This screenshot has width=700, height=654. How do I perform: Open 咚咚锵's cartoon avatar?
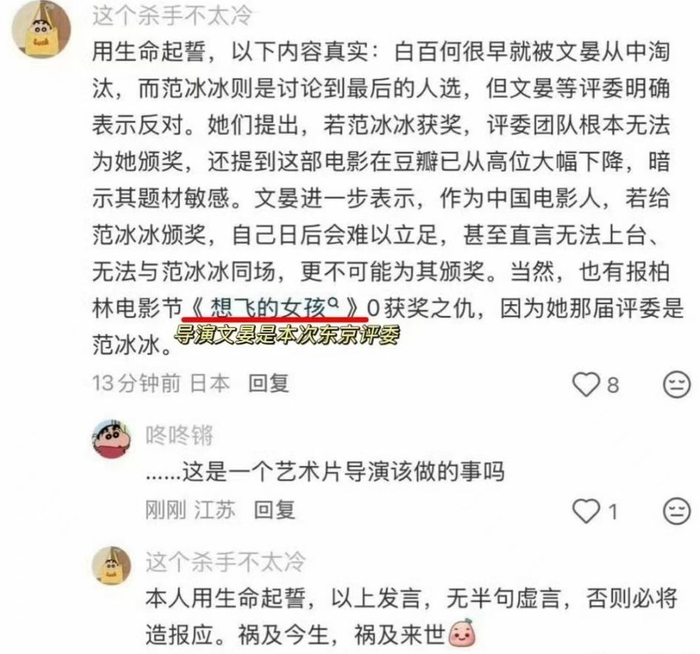click(112, 439)
